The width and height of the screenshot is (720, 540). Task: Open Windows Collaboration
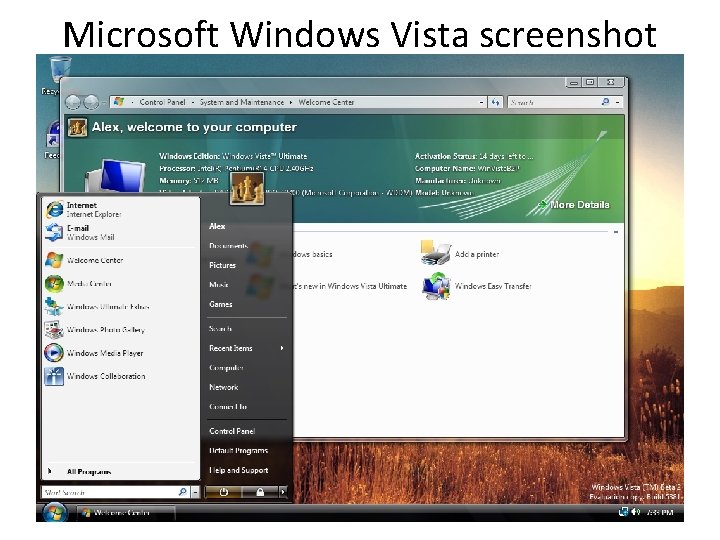(120, 376)
